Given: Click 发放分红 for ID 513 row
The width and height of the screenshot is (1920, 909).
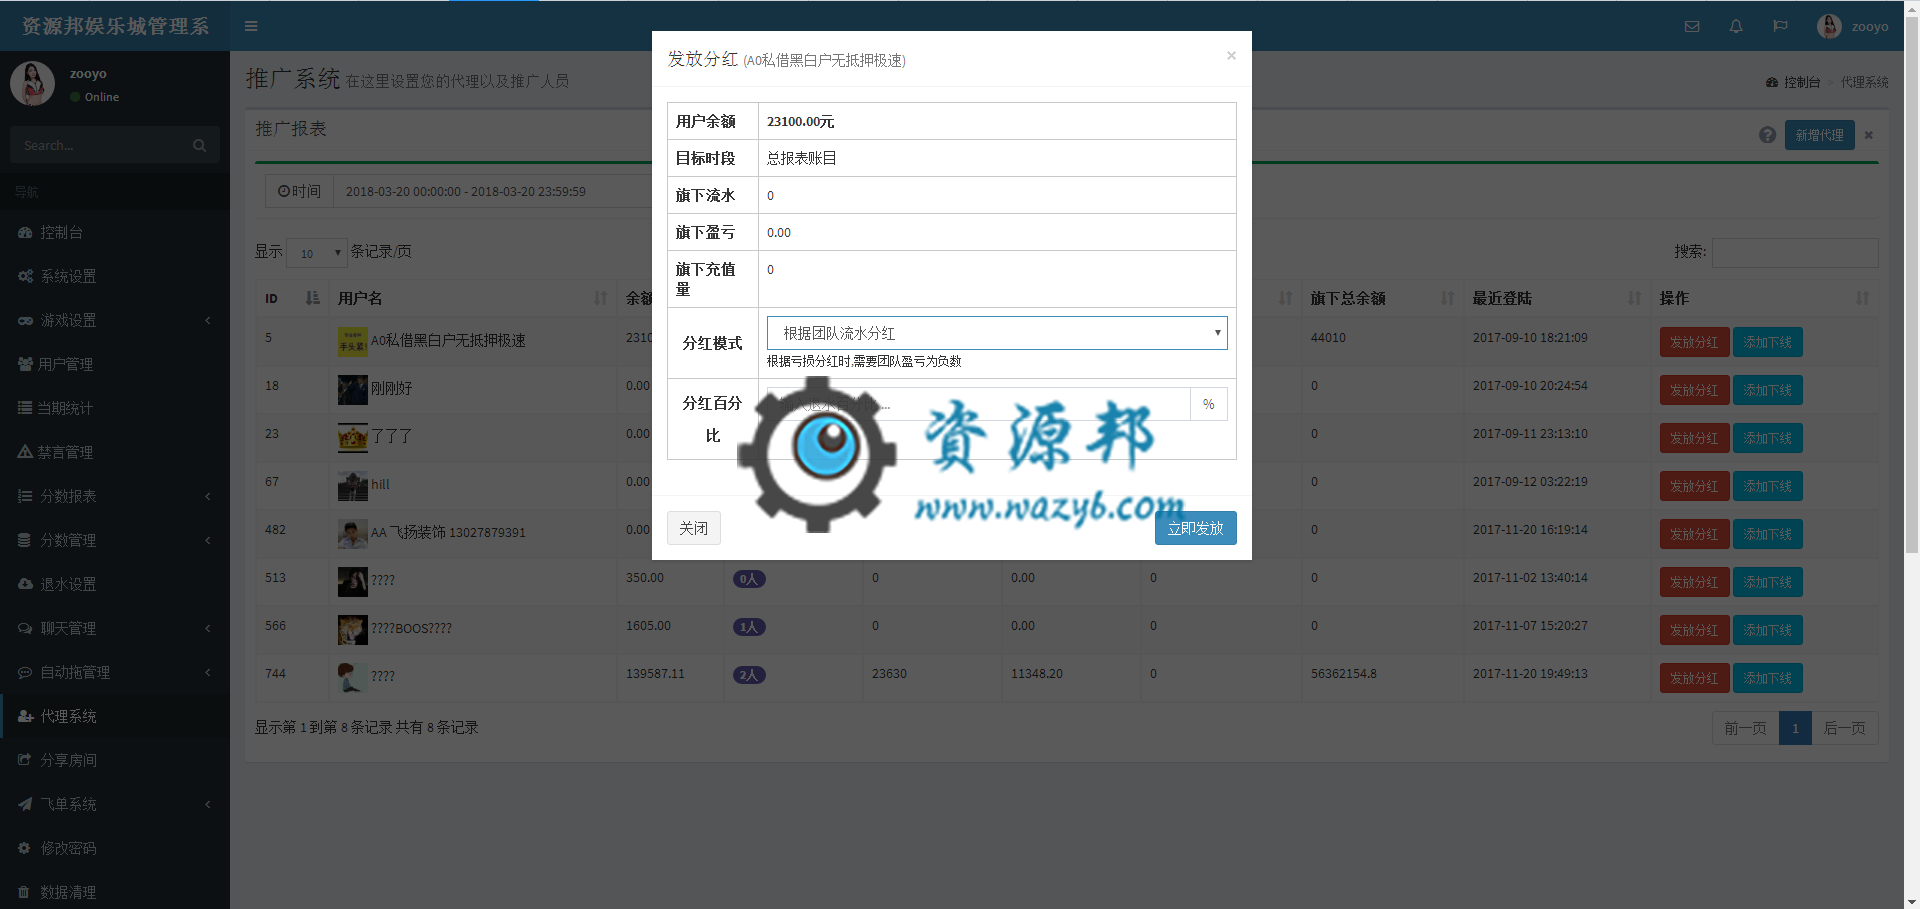Looking at the screenshot, I should coord(1694,582).
